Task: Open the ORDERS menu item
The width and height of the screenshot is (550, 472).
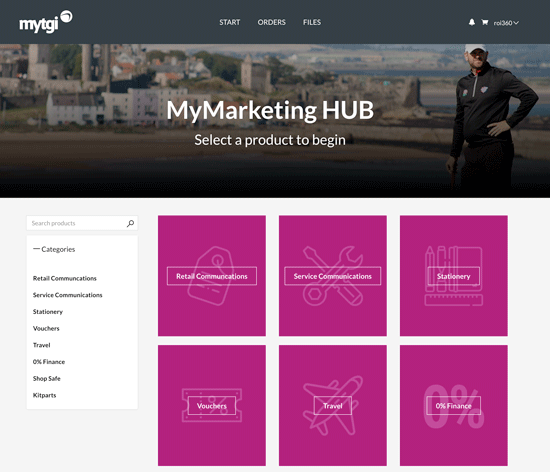Action: 271,22
